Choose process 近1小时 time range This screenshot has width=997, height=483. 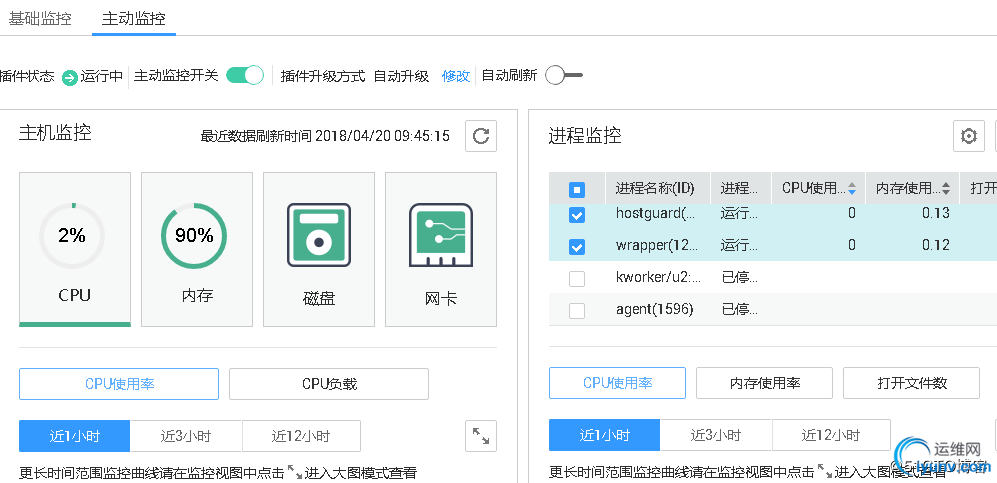605,435
